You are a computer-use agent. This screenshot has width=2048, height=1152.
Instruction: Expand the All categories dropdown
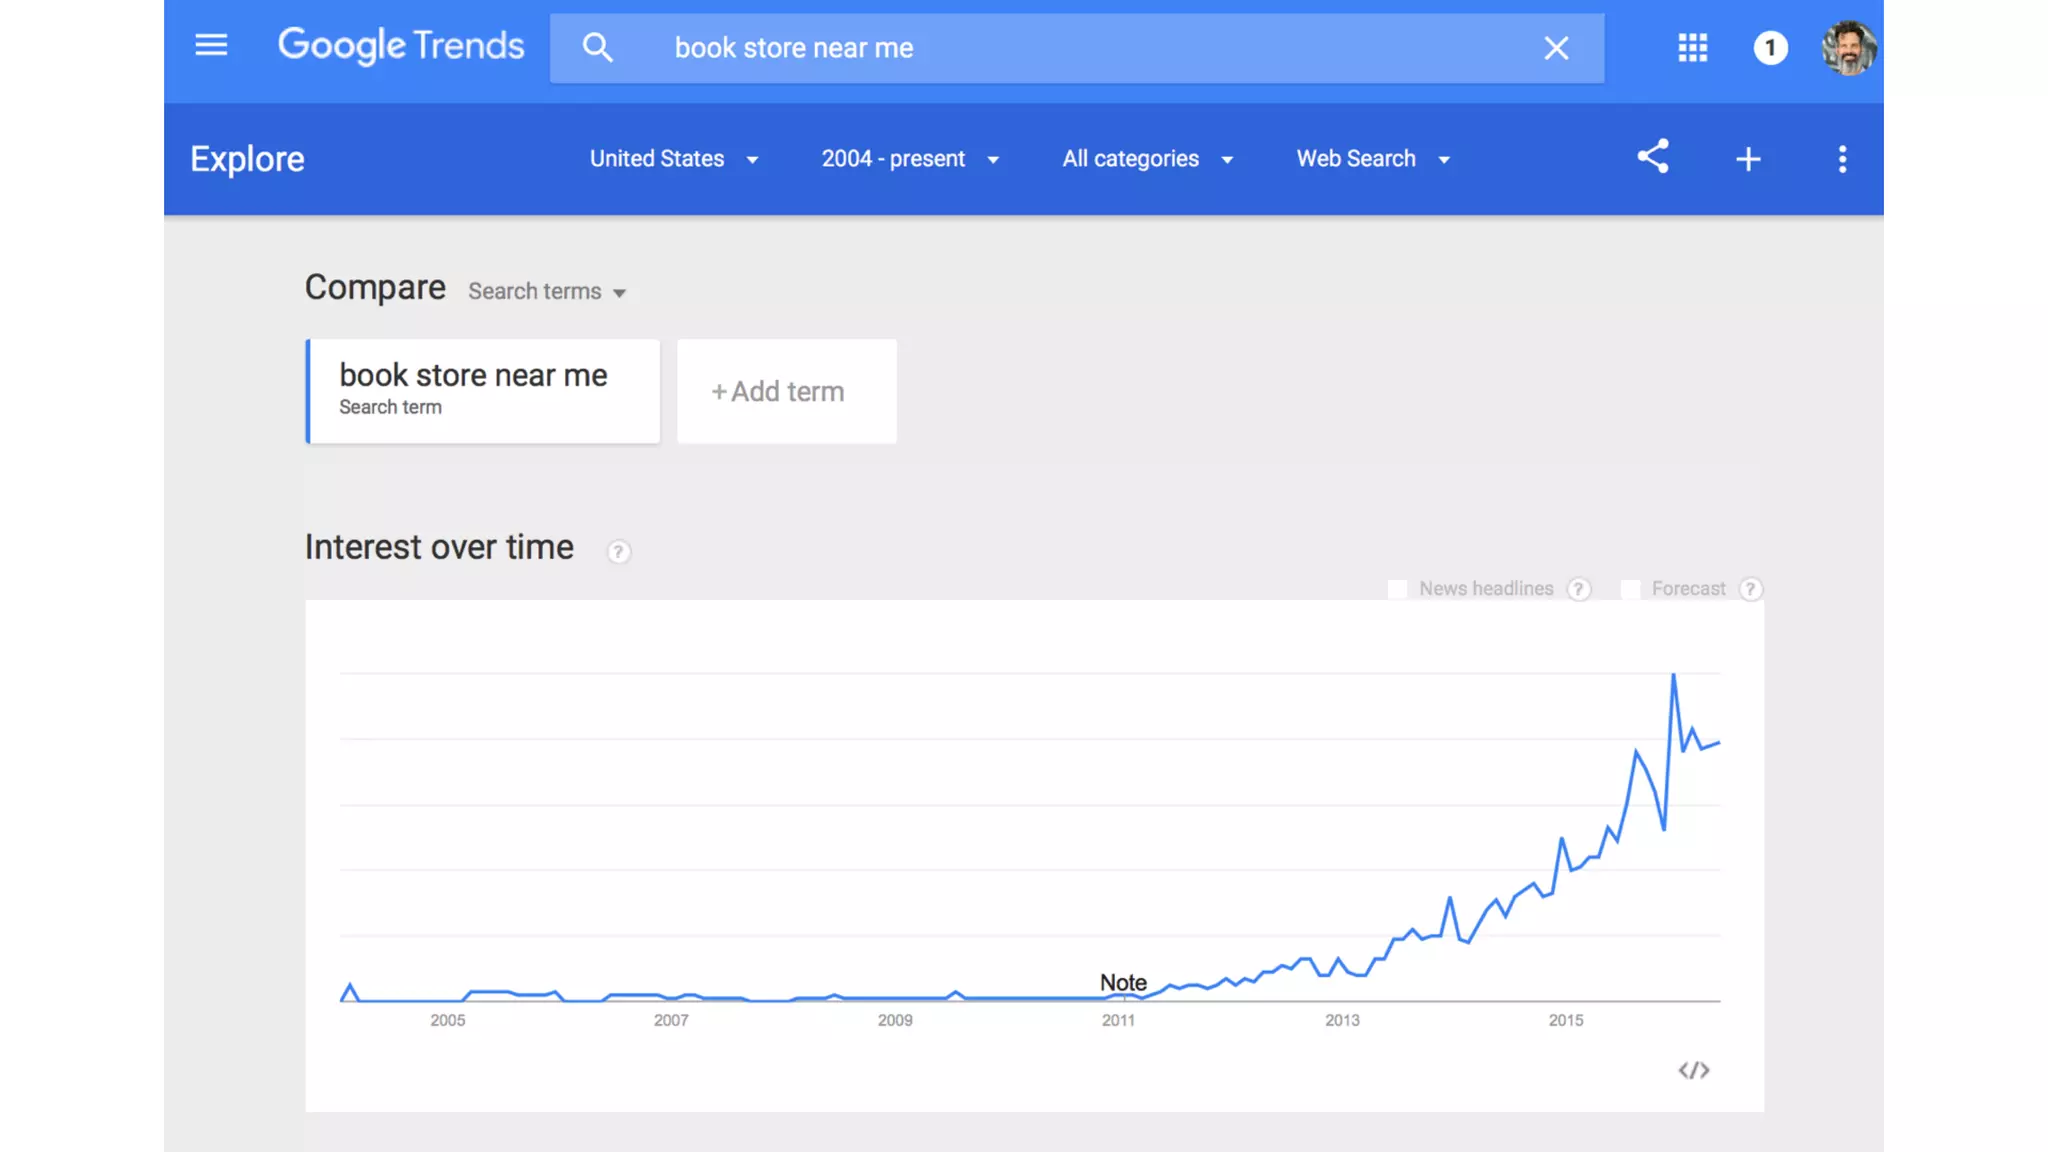[x=1147, y=159]
